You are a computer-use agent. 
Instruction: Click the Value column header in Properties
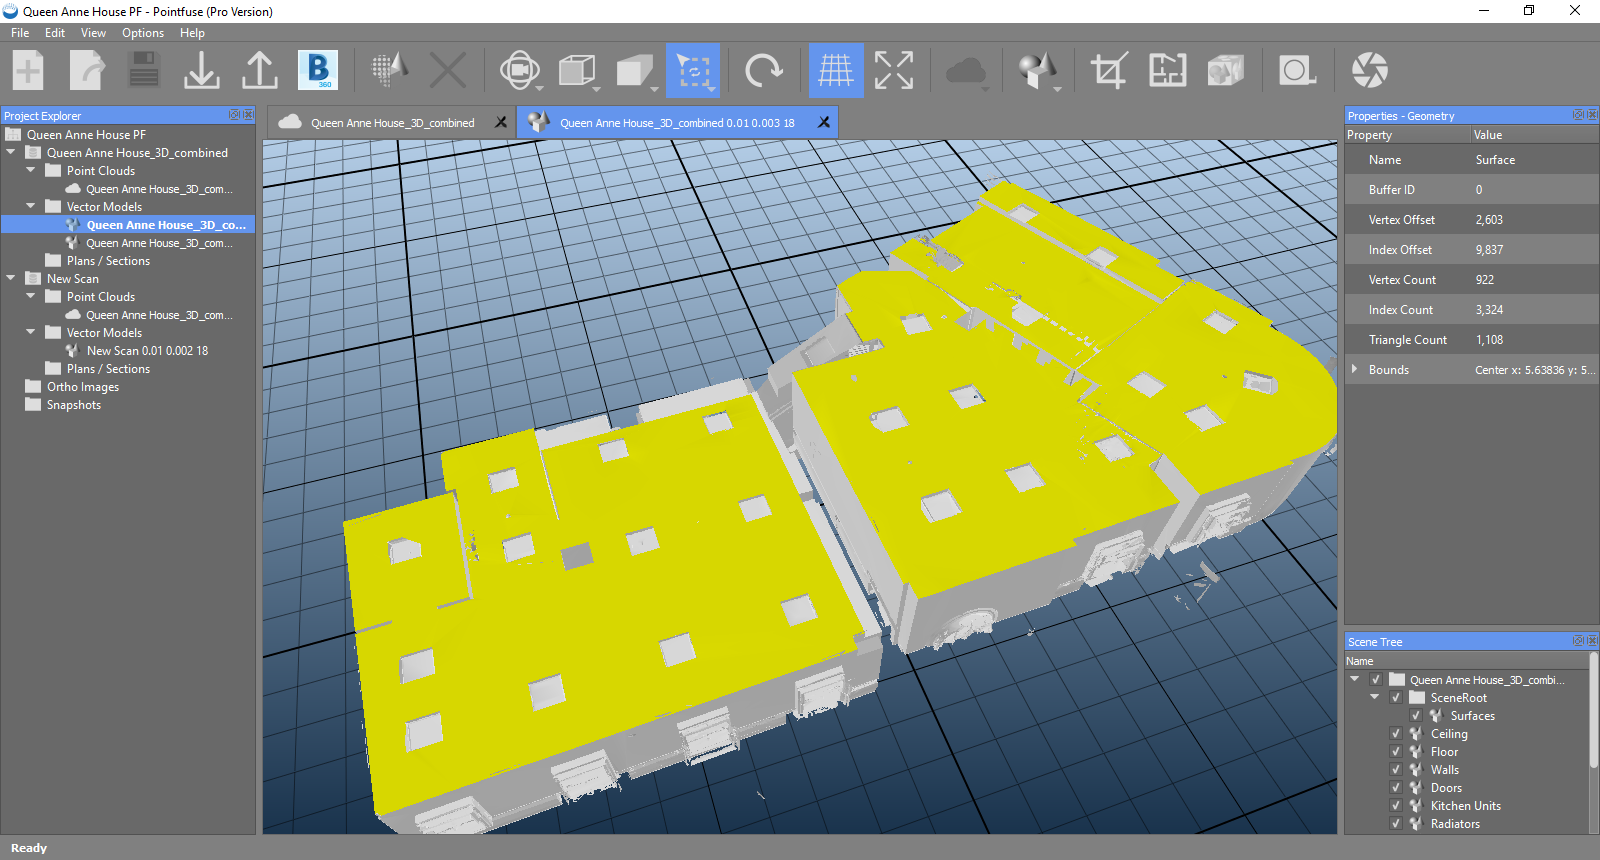click(1535, 135)
